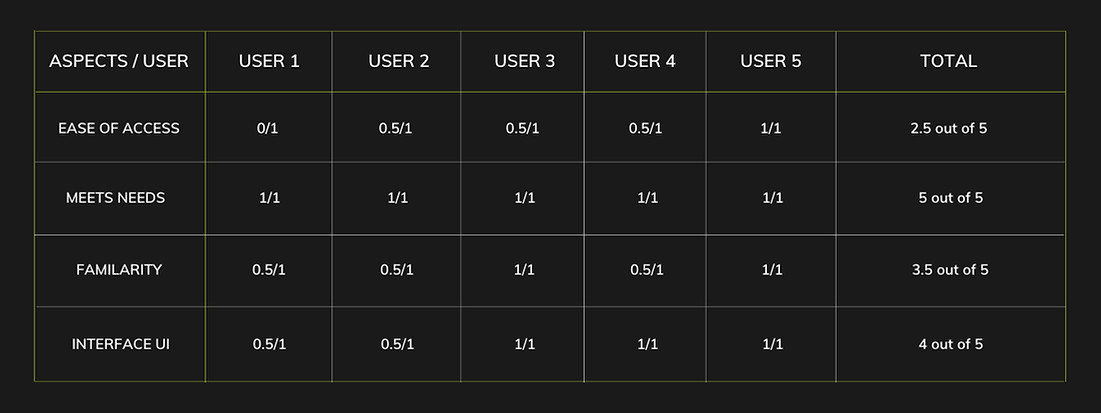1101x413 pixels.
Task: Click the USER 5 column header
Action: coord(771,61)
